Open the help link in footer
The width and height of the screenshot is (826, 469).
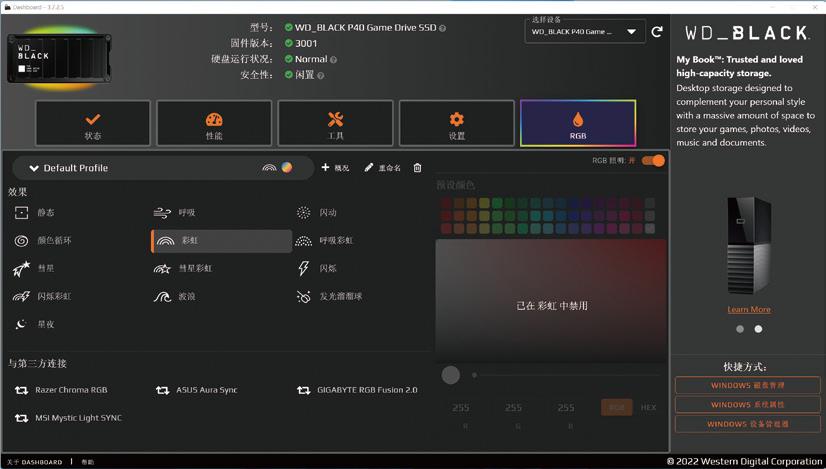tap(87, 462)
